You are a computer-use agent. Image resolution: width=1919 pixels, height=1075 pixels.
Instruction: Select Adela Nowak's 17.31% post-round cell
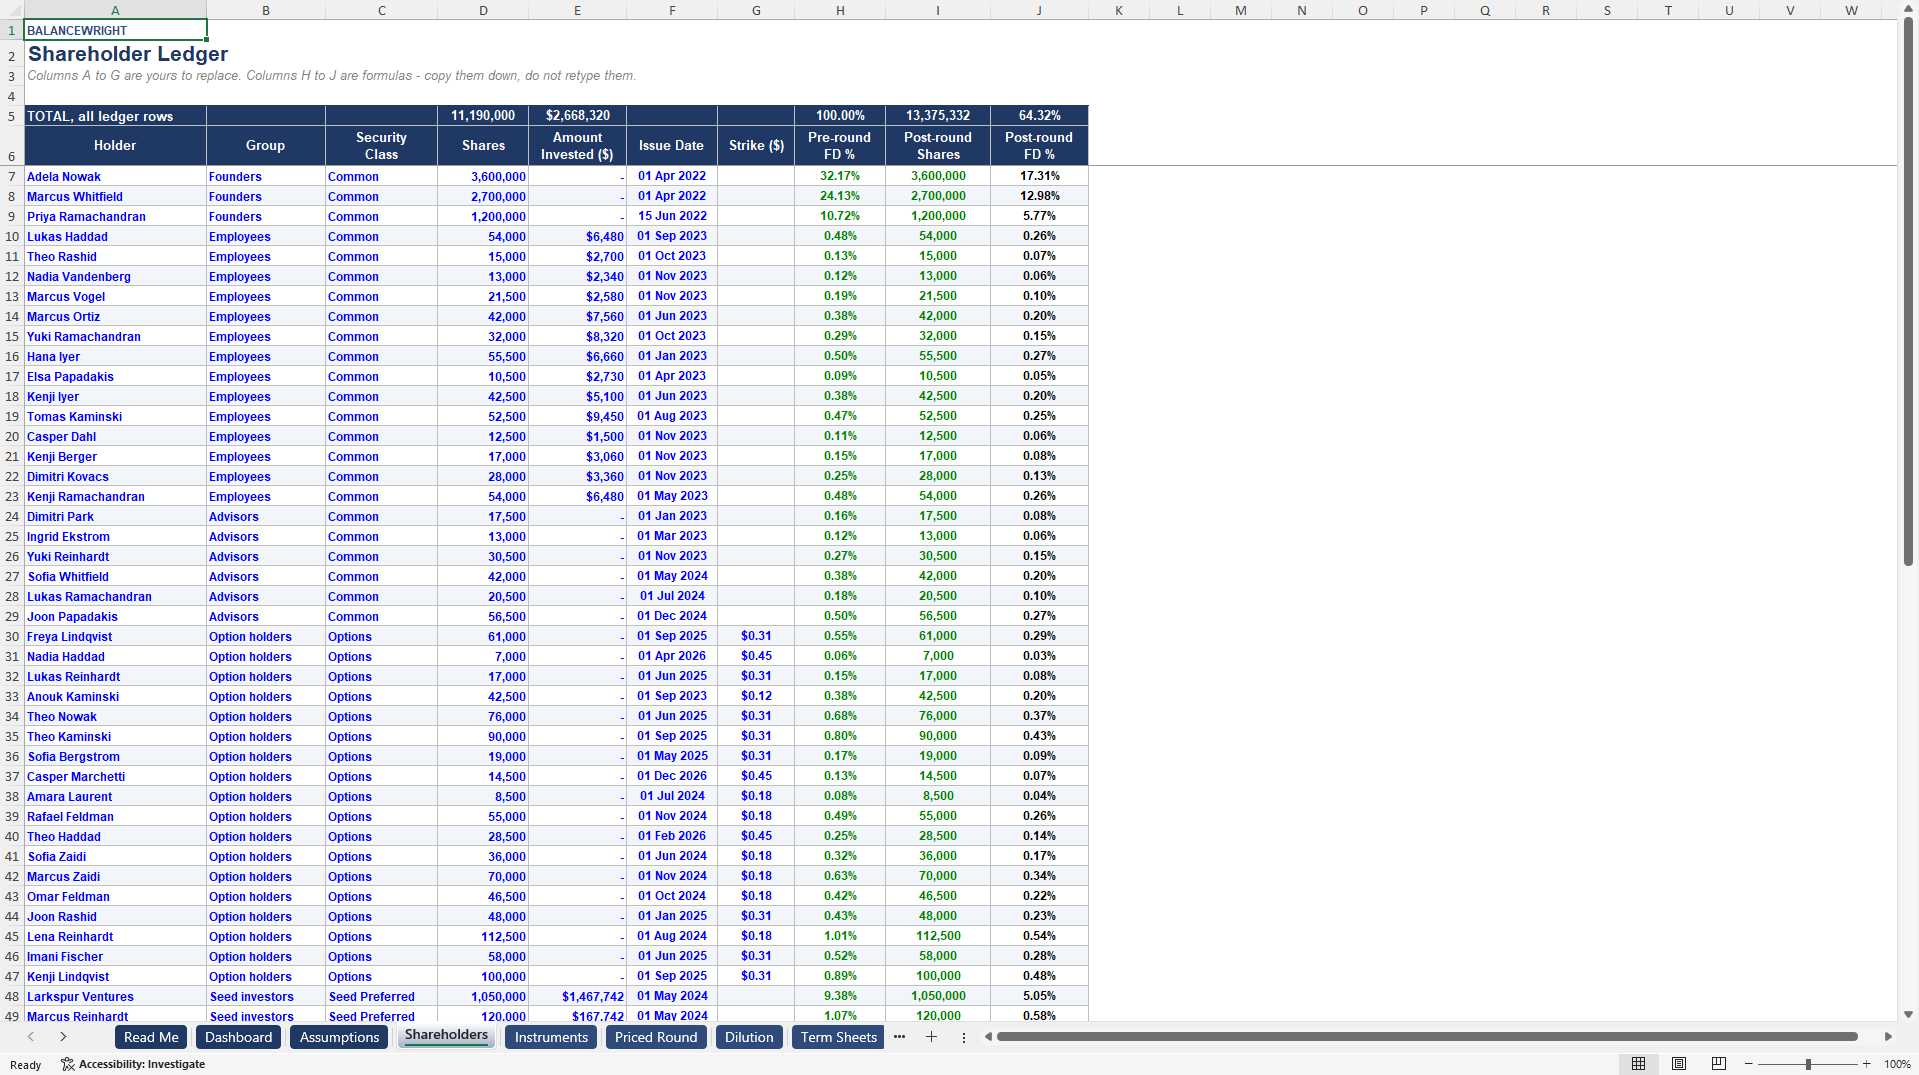click(1039, 176)
